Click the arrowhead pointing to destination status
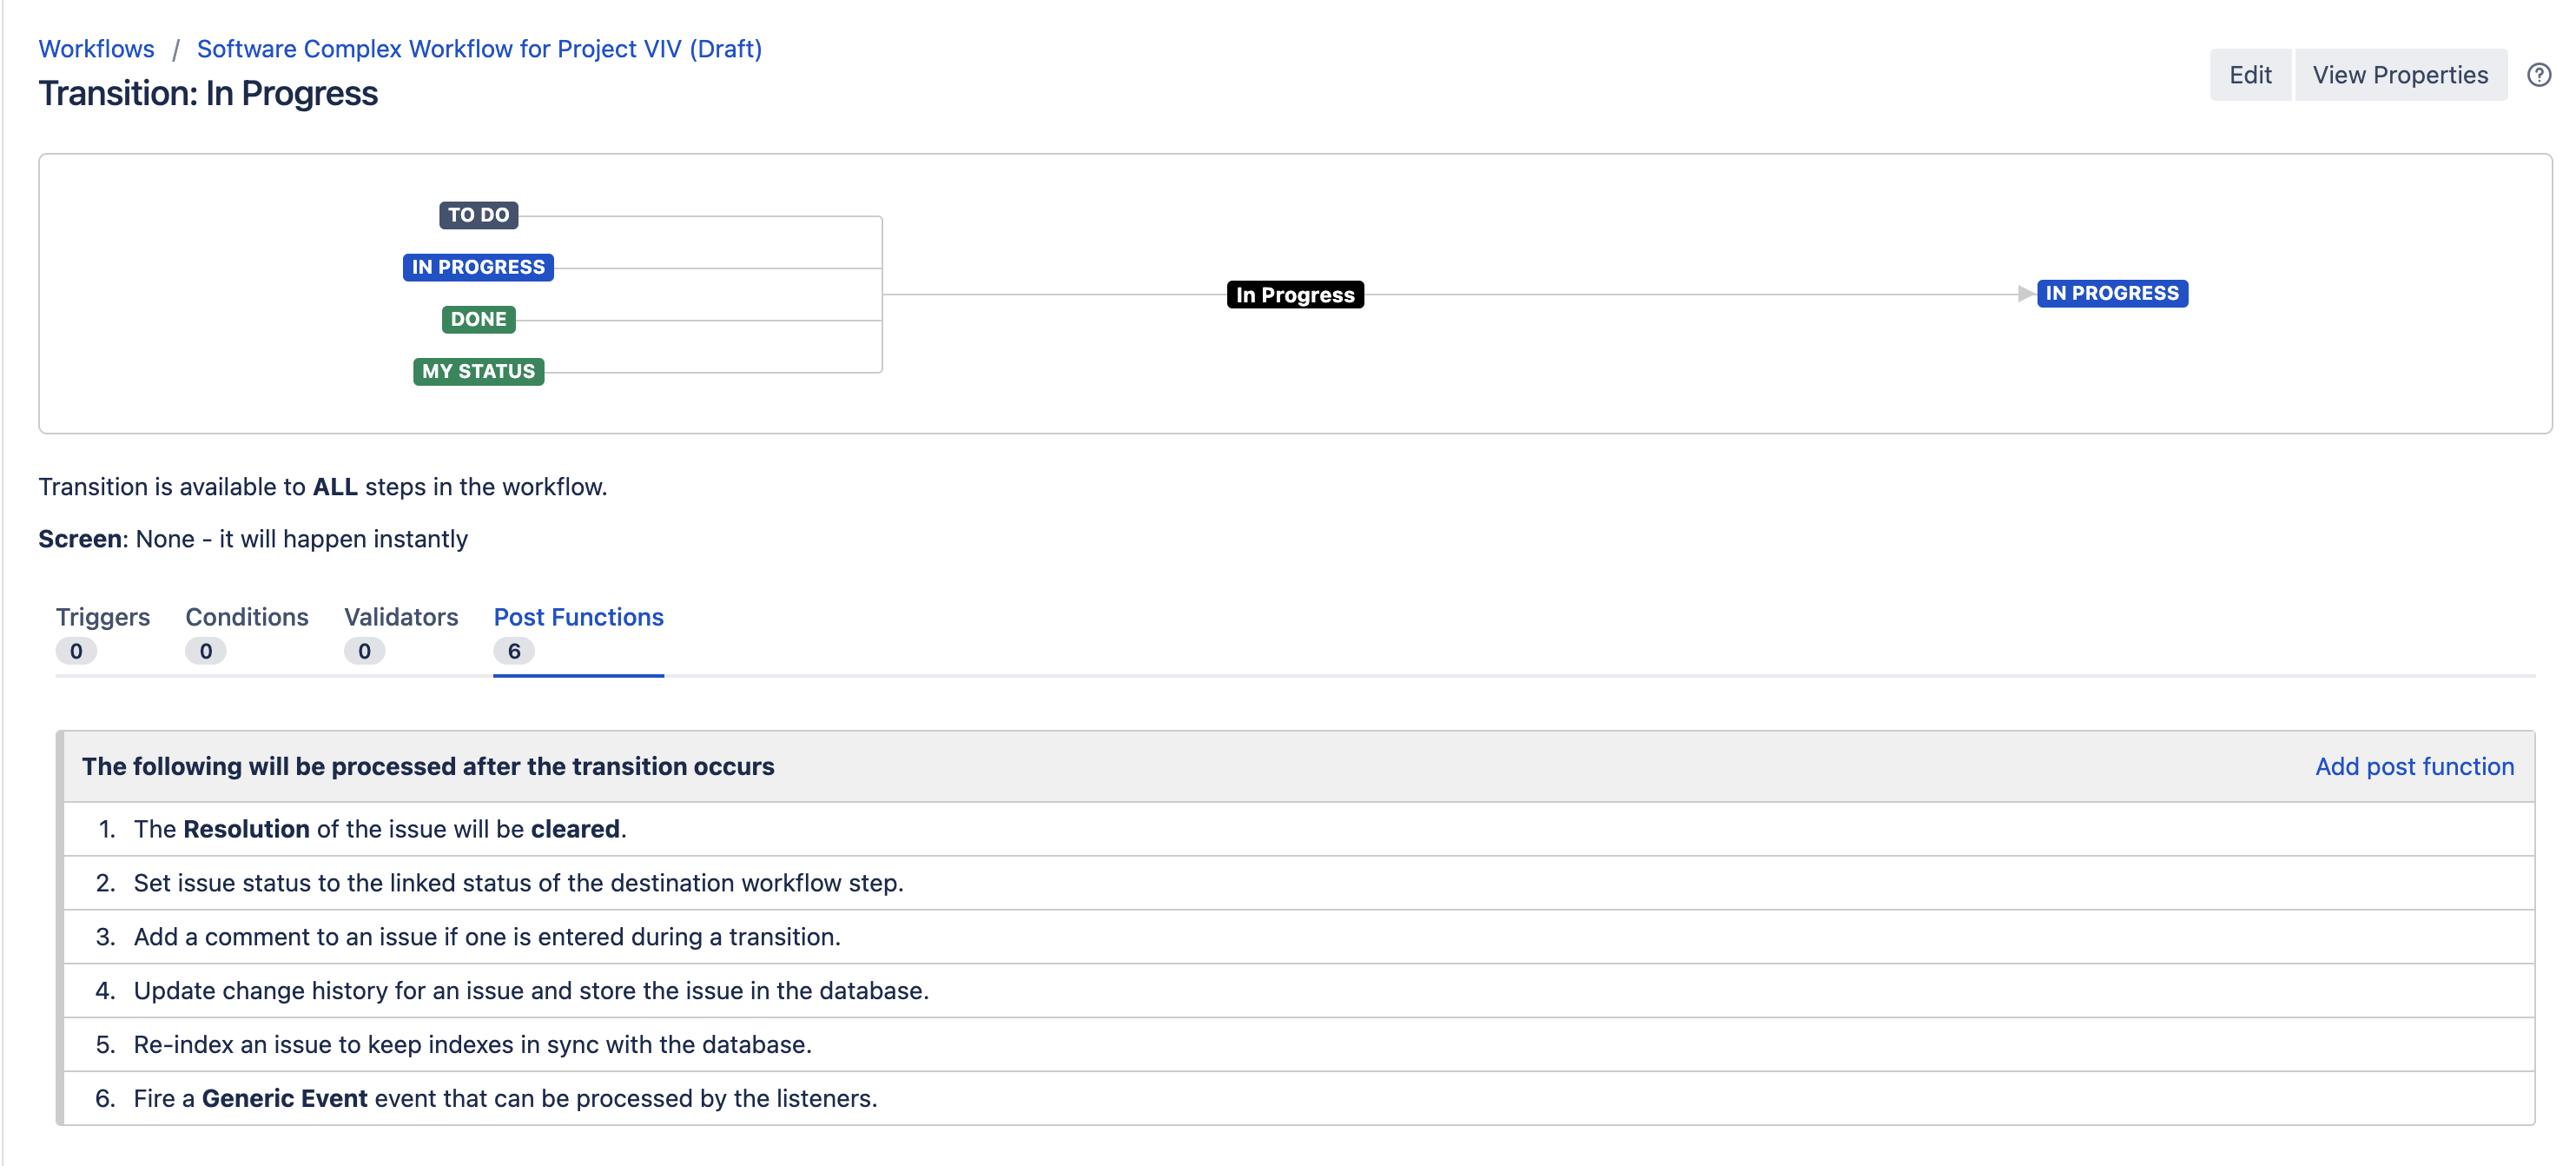 coord(2025,293)
